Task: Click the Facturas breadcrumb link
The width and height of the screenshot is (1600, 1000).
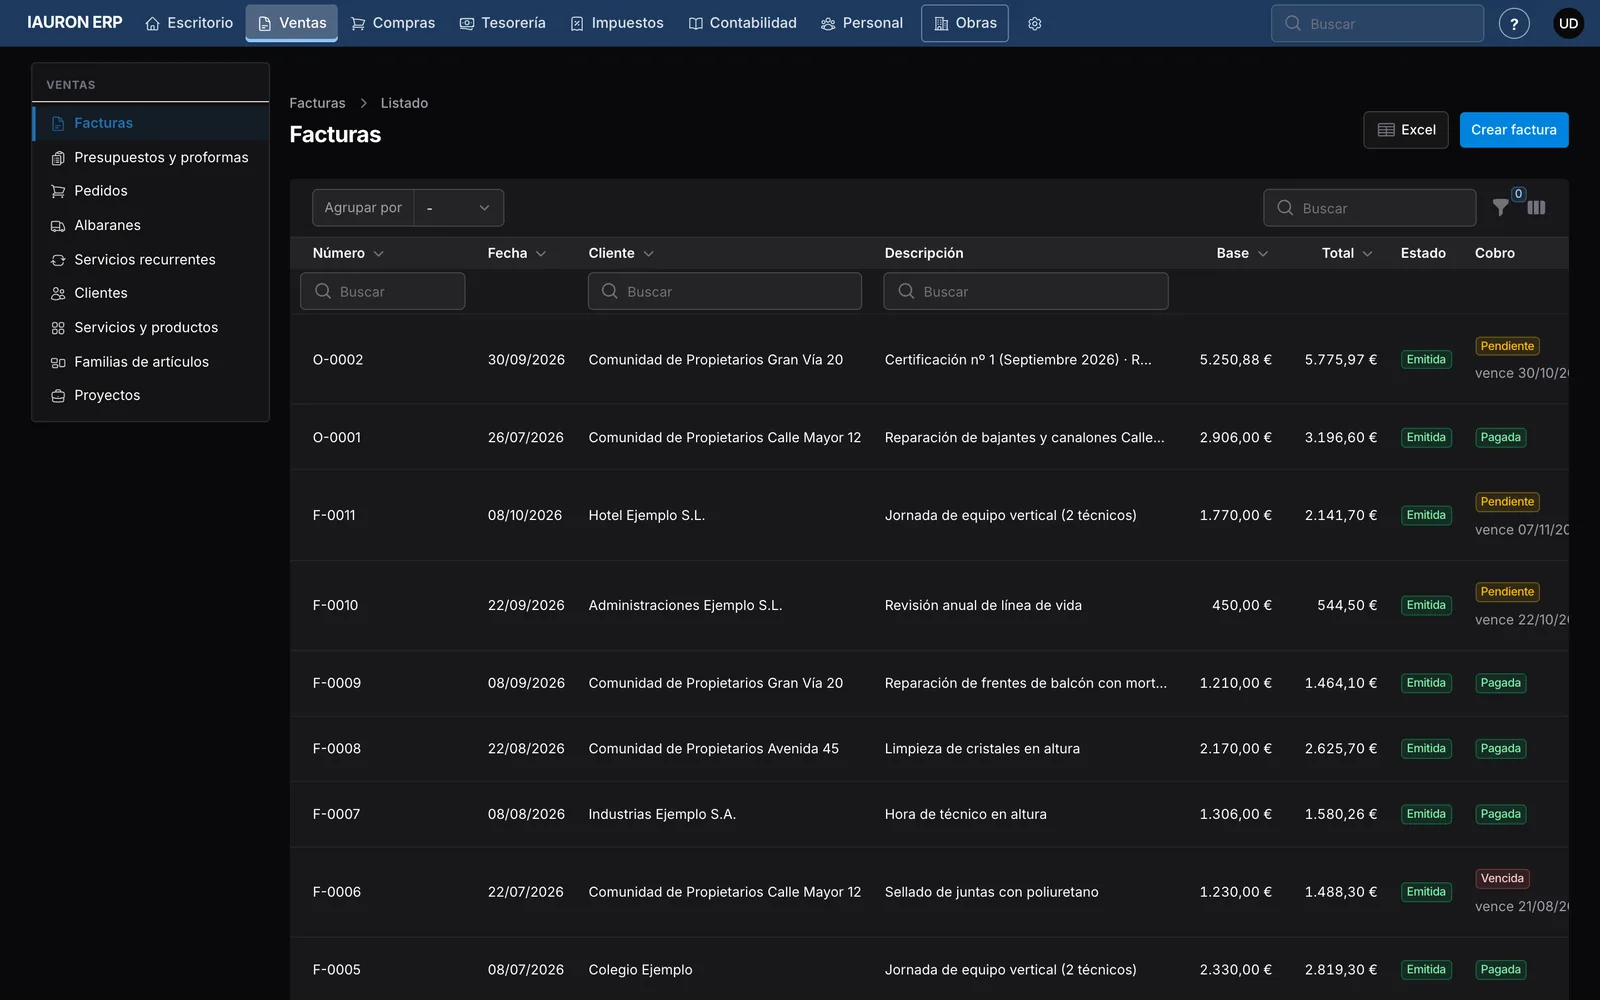Action: 317,103
